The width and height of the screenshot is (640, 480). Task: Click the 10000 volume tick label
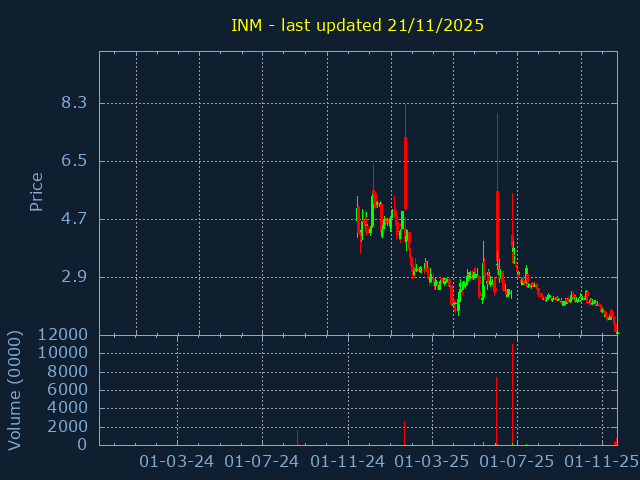[62, 353]
